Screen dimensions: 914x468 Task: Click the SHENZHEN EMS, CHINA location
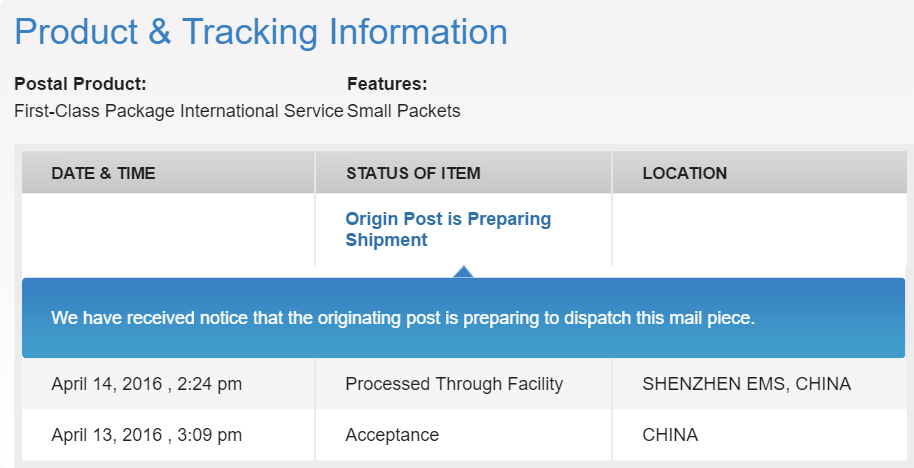tap(746, 384)
